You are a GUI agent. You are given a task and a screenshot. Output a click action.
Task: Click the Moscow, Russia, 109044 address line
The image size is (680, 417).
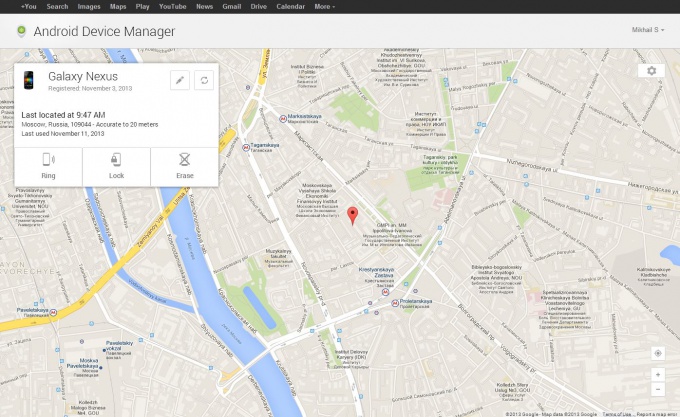click(90, 124)
